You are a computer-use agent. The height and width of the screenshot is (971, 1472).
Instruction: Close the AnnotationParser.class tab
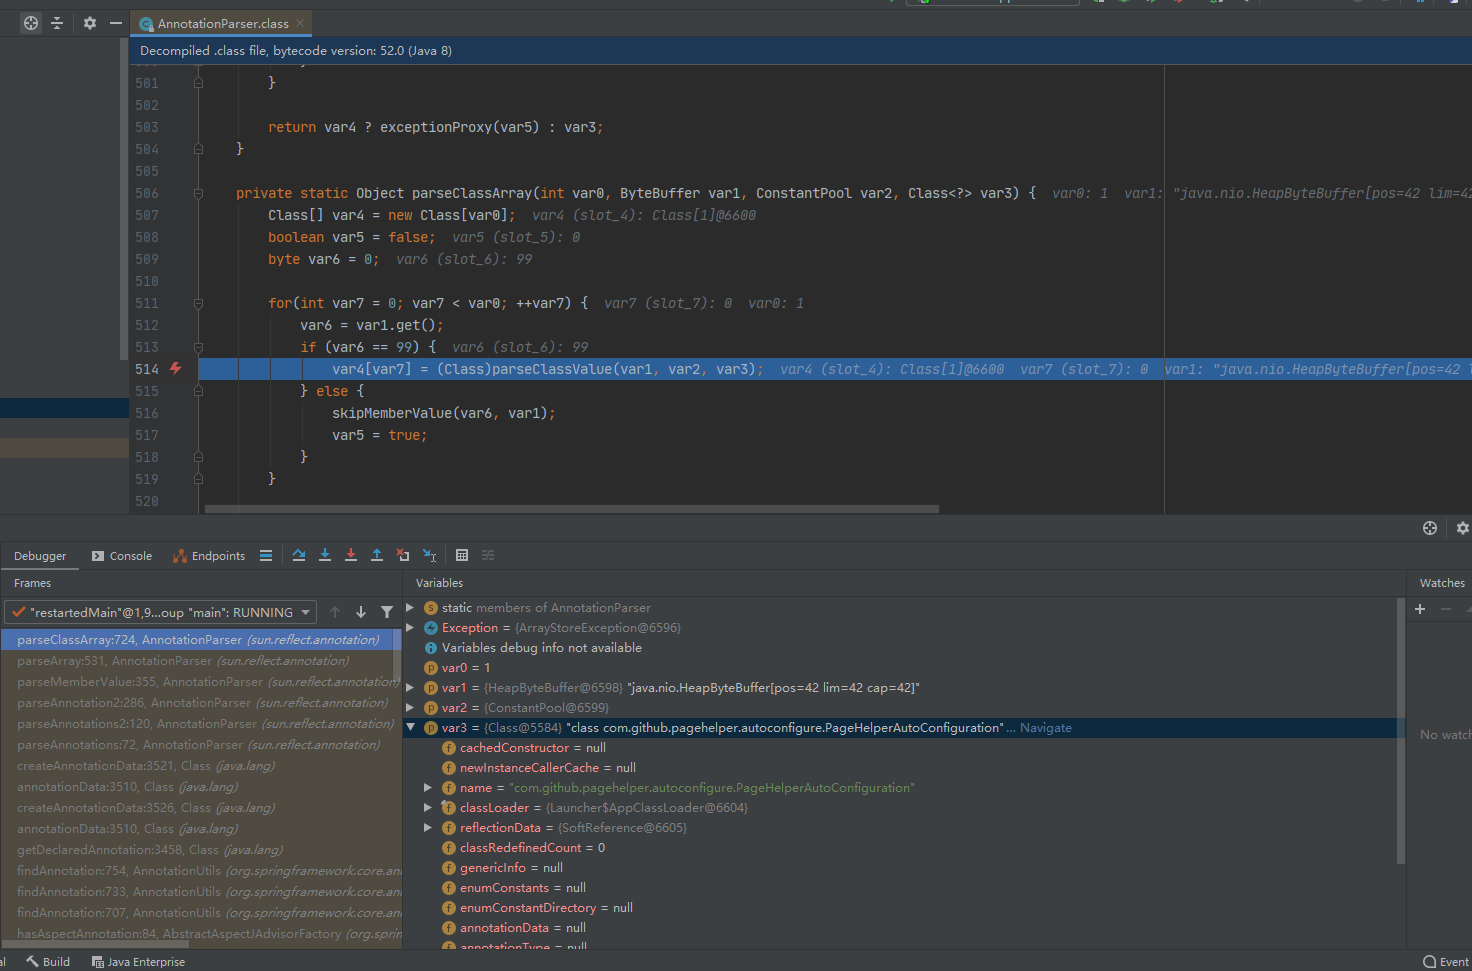click(300, 23)
